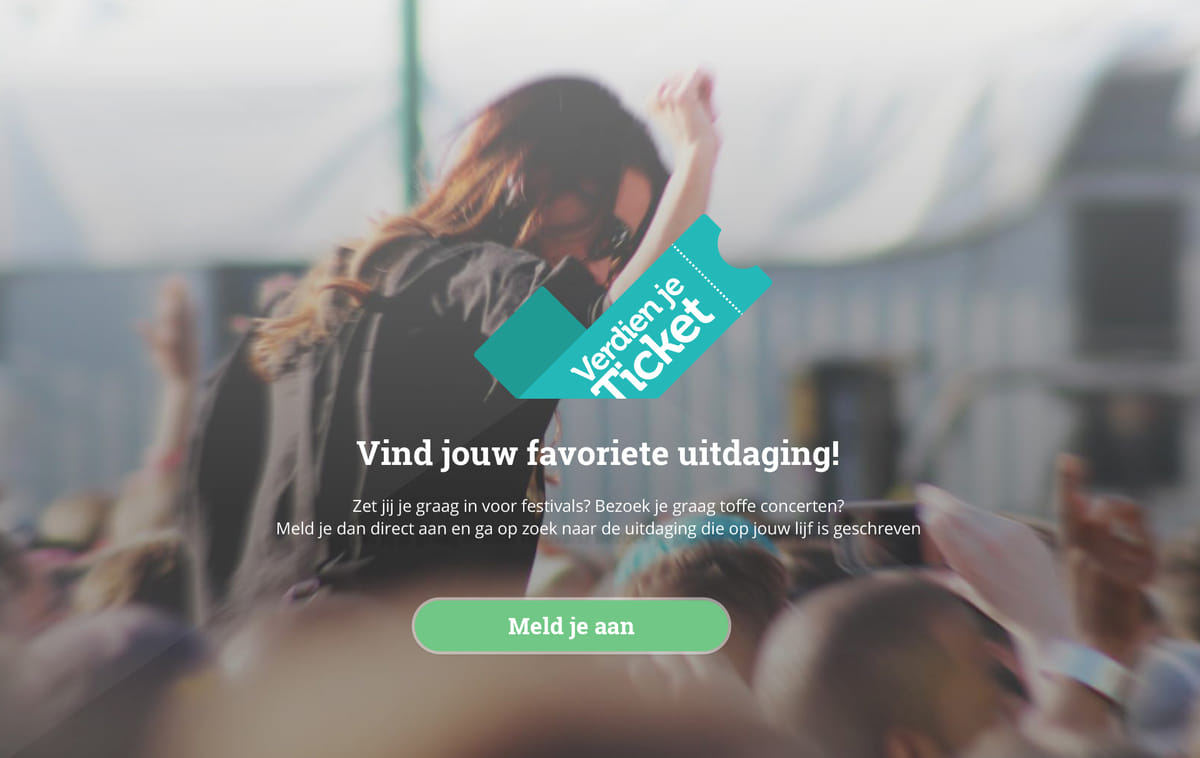Click the woman's raised hand in the background

pos(685,107)
